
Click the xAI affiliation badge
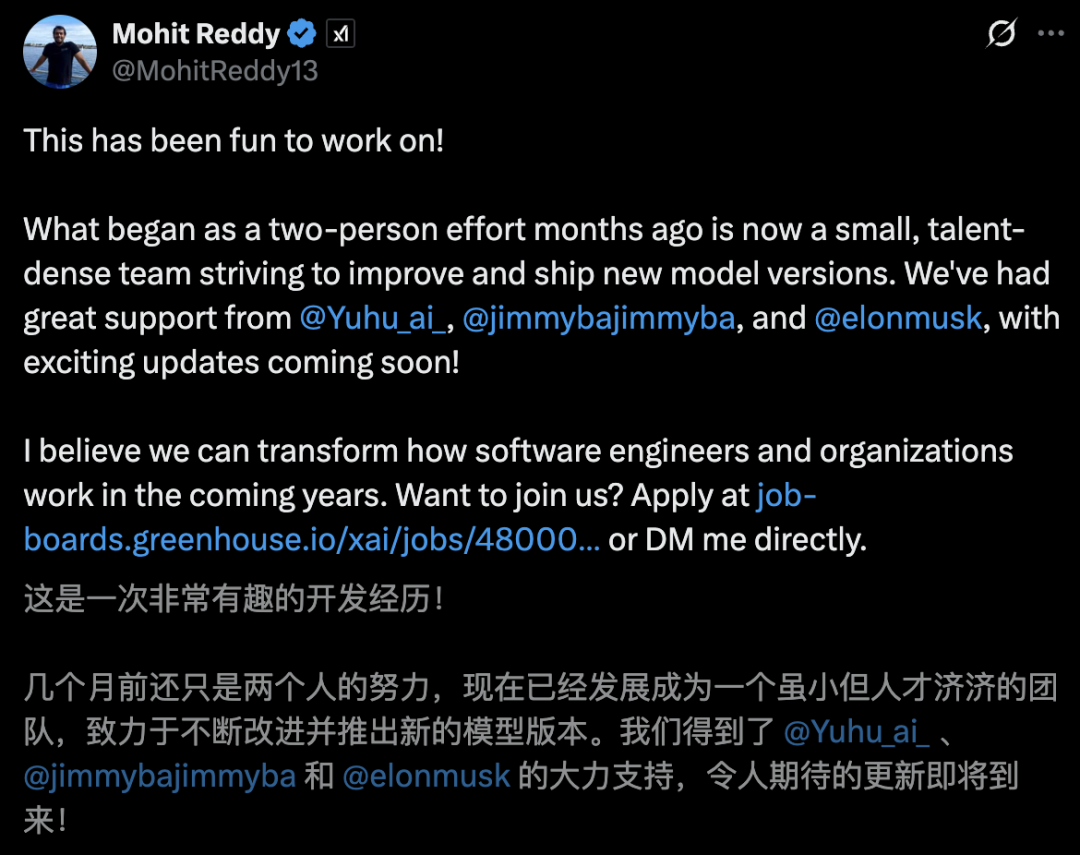pos(340,34)
